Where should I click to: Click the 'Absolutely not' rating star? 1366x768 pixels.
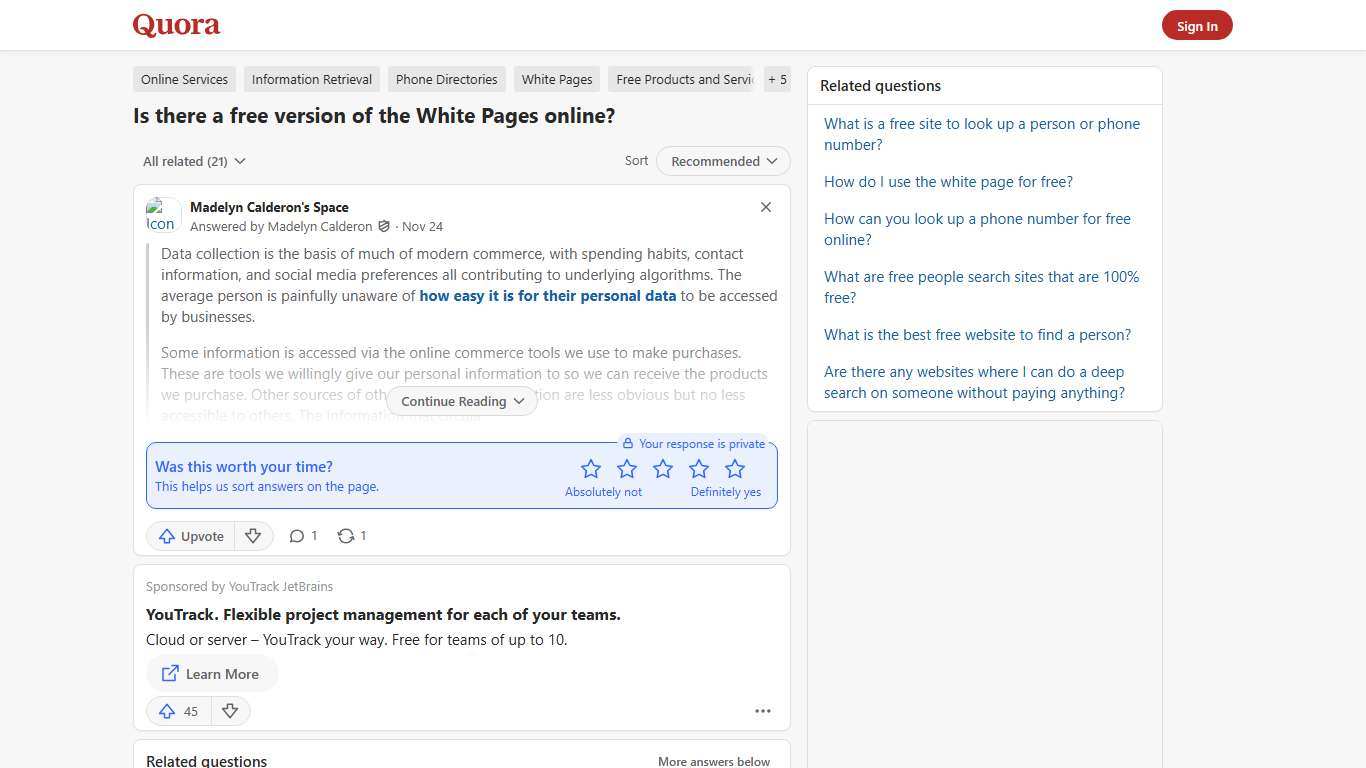(590, 468)
